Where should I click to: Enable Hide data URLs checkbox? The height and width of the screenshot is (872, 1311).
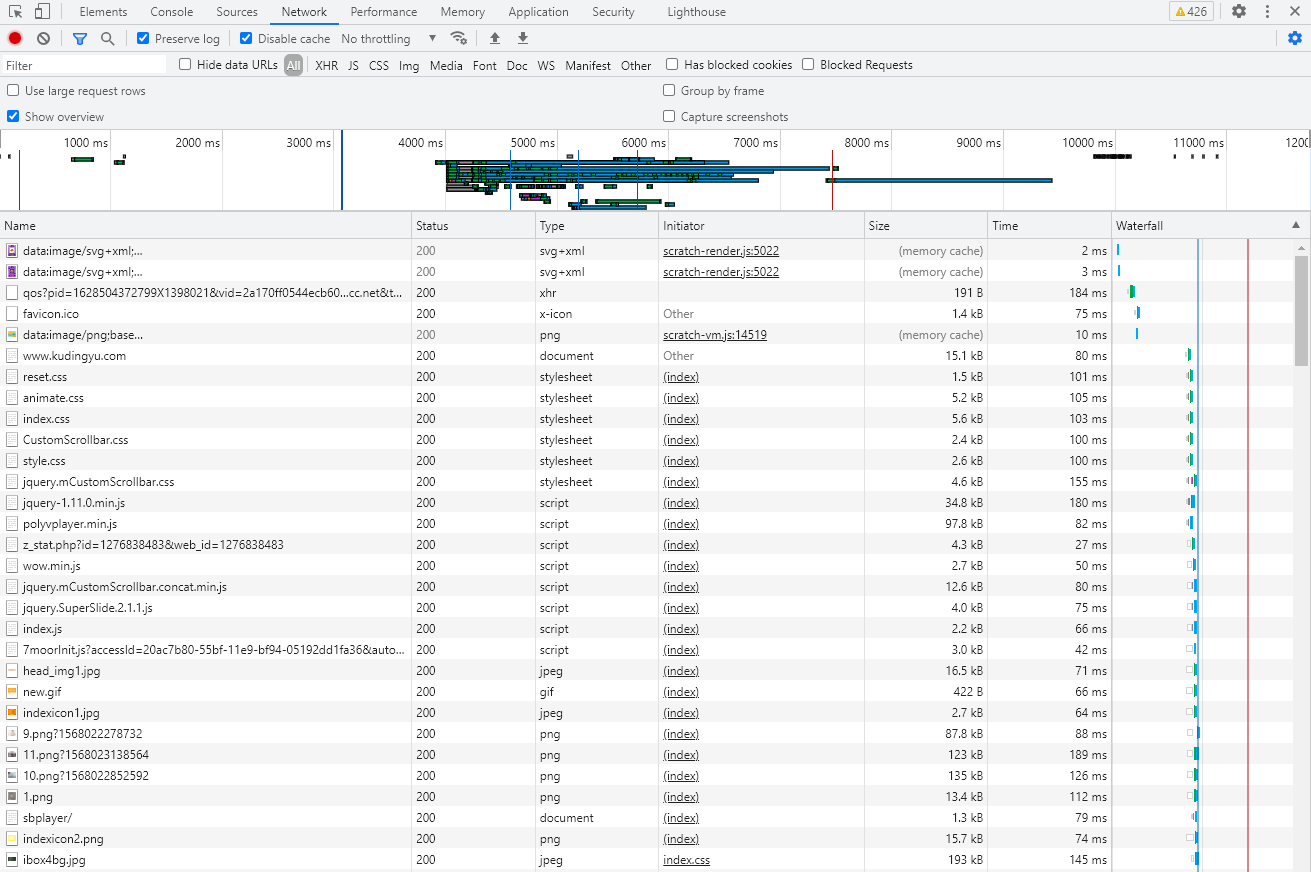click(185, 64)
